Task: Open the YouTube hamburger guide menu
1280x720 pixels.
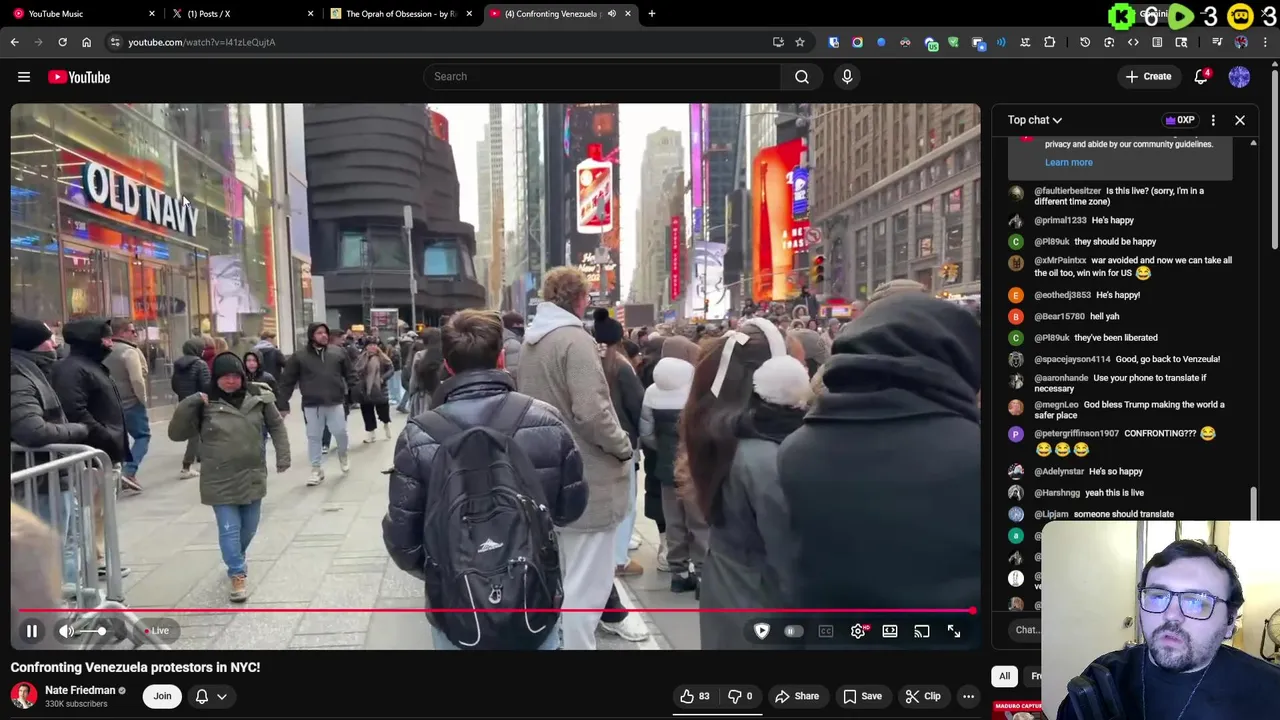Action: [x=24, y=77]
